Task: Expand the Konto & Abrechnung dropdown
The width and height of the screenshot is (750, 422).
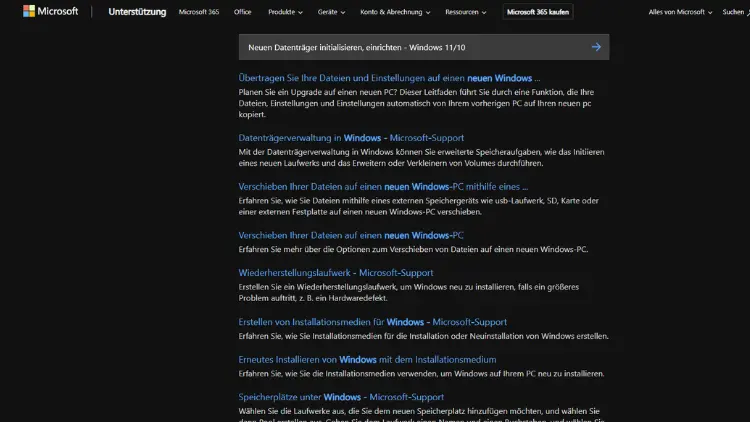Action: (x=395, y=12)
